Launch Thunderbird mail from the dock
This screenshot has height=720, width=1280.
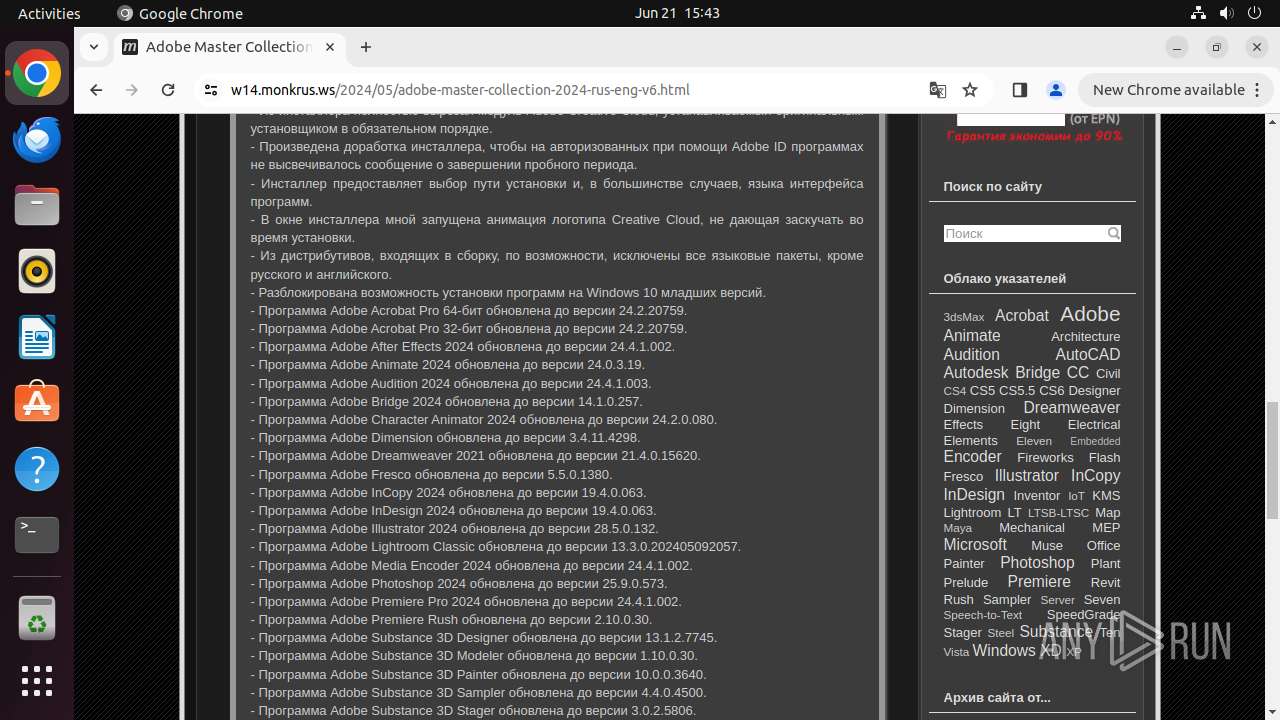[37, 140]
